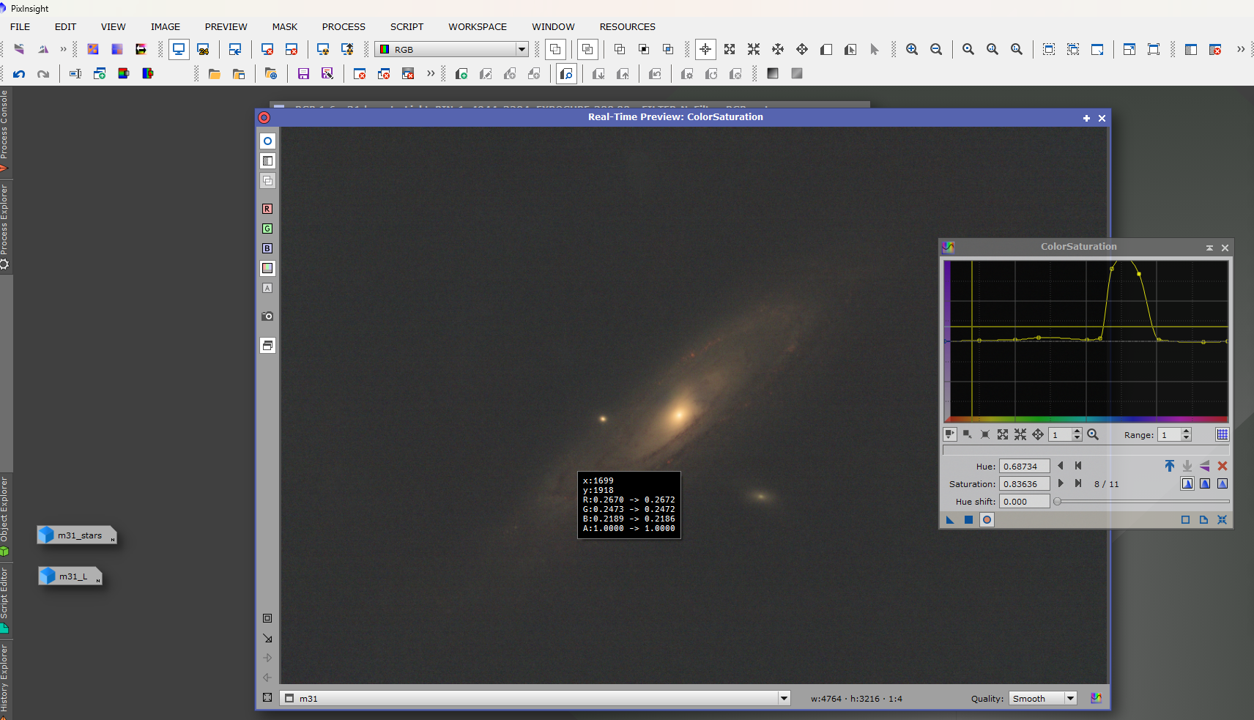Viewport: 1254px width, 720px height.
Task: Toggle the red channel in preview sidebar
Action: click(267, 209)
